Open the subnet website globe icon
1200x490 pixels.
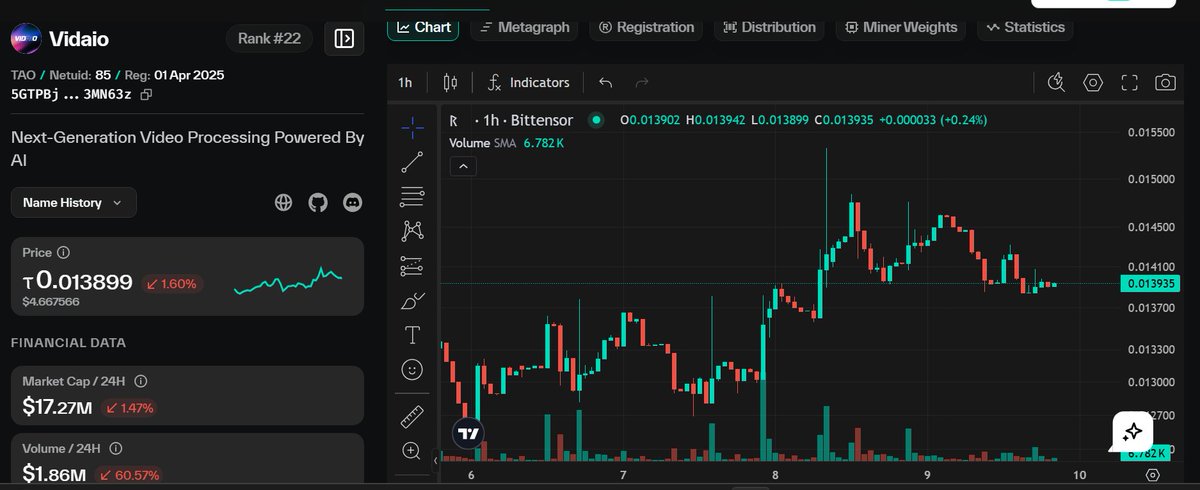[x=284, y=203]
